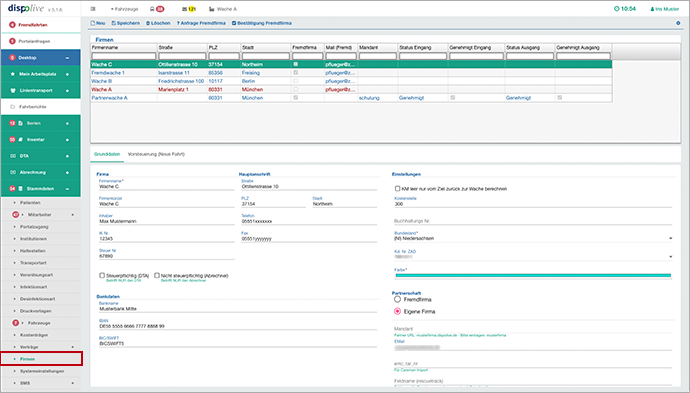Open the Iris Muster user menu

[x=664, y=9]
